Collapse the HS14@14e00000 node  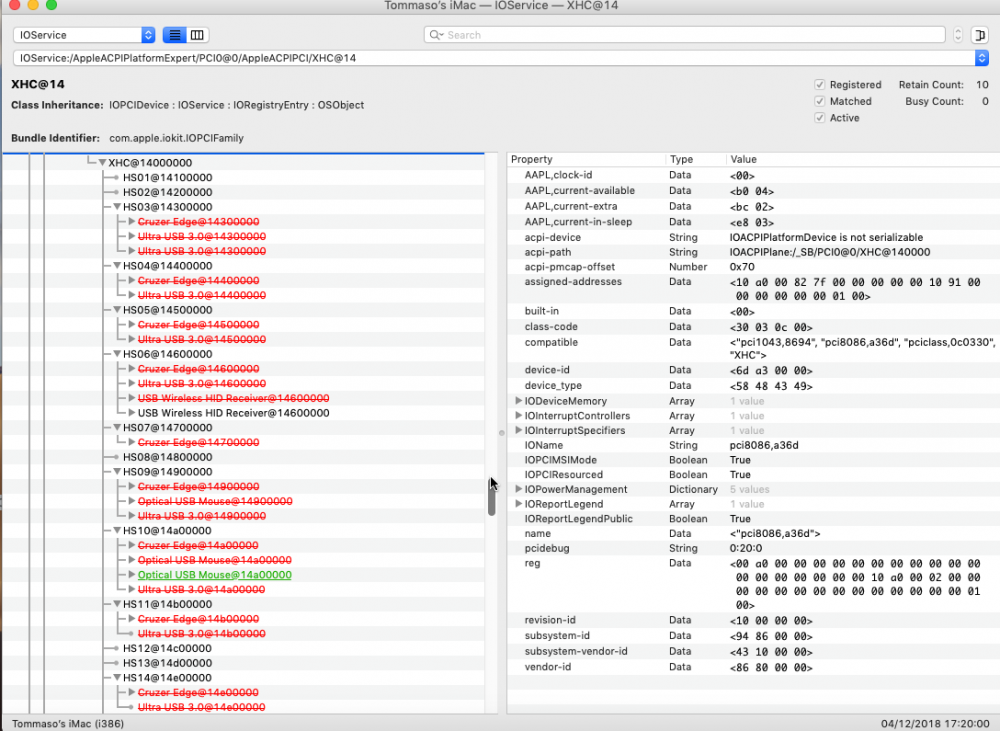117,677
